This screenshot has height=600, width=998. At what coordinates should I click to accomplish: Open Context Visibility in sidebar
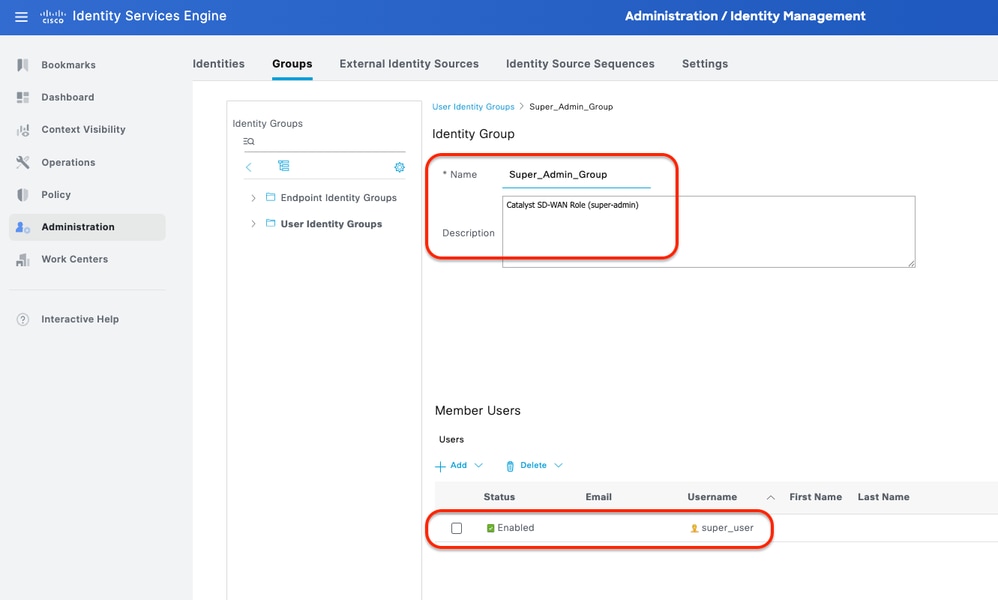[x=83, y=130]
